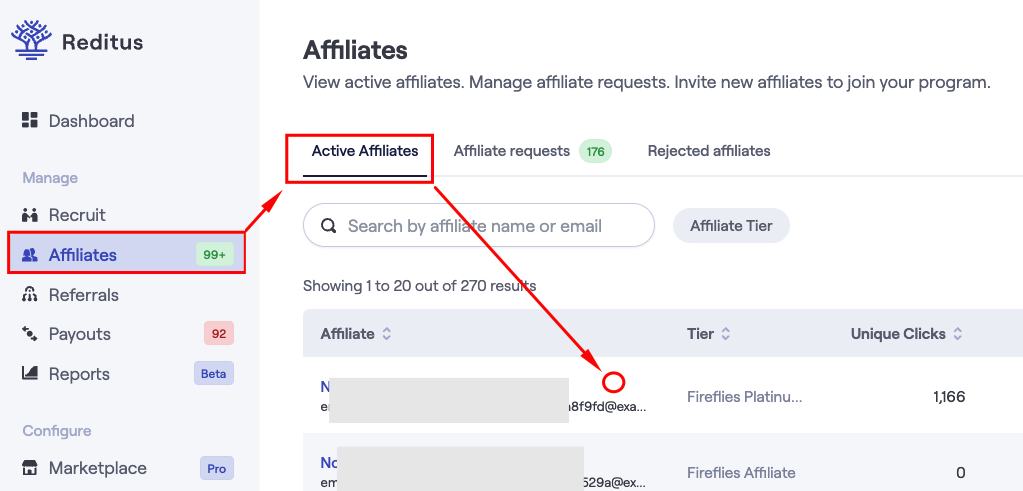Open Dashboard via its grid icon
The width and height of the screenshot is (1023, 491).
30,120
